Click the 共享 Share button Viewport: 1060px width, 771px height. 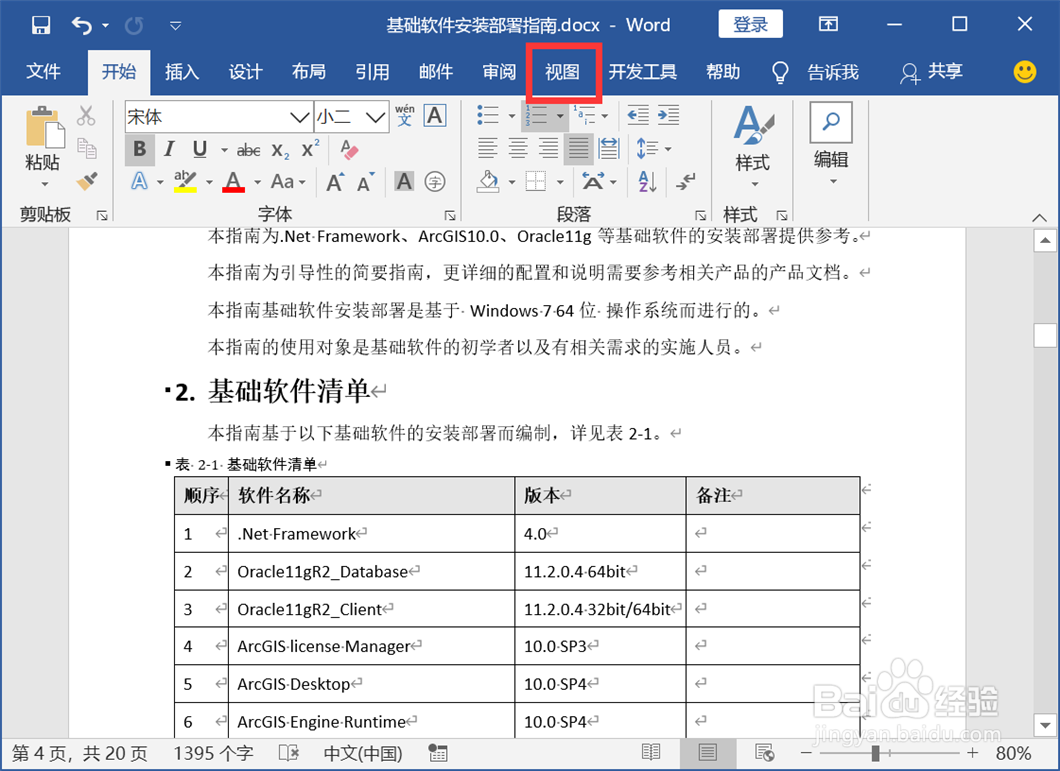tap(931, 71)
